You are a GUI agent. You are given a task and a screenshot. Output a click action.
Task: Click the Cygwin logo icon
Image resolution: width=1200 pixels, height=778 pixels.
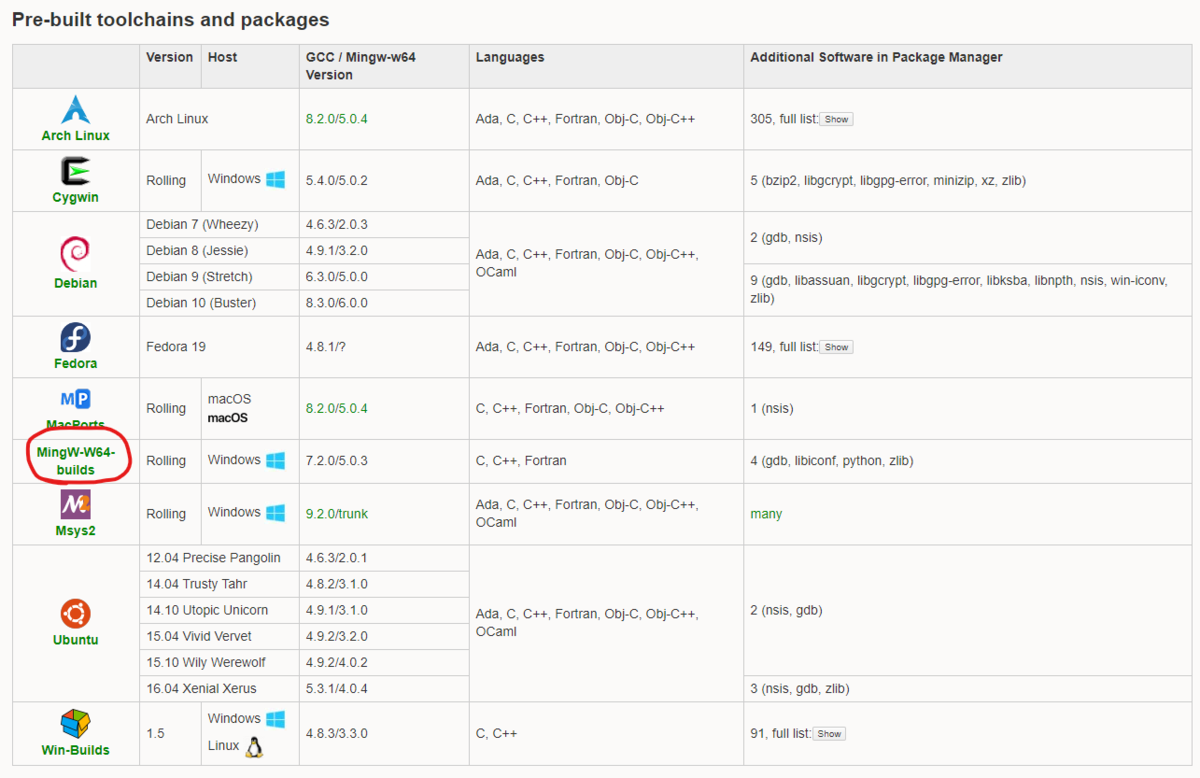pos(76,172)
